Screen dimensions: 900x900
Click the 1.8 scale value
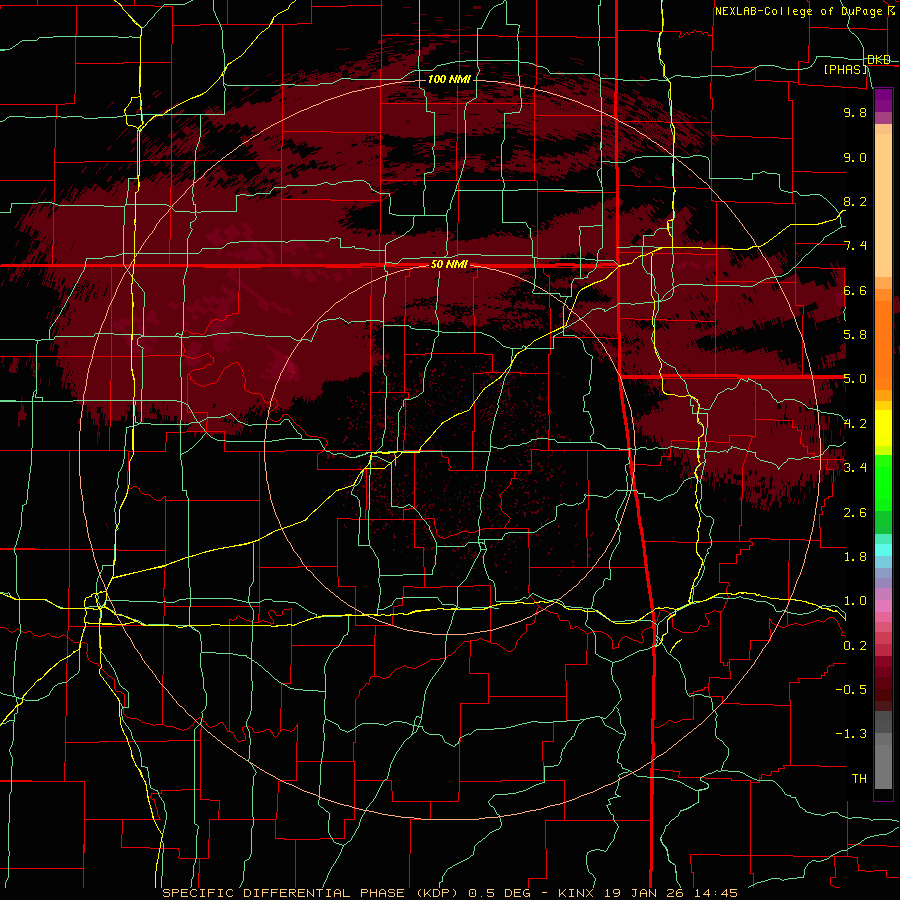(855, 557)
